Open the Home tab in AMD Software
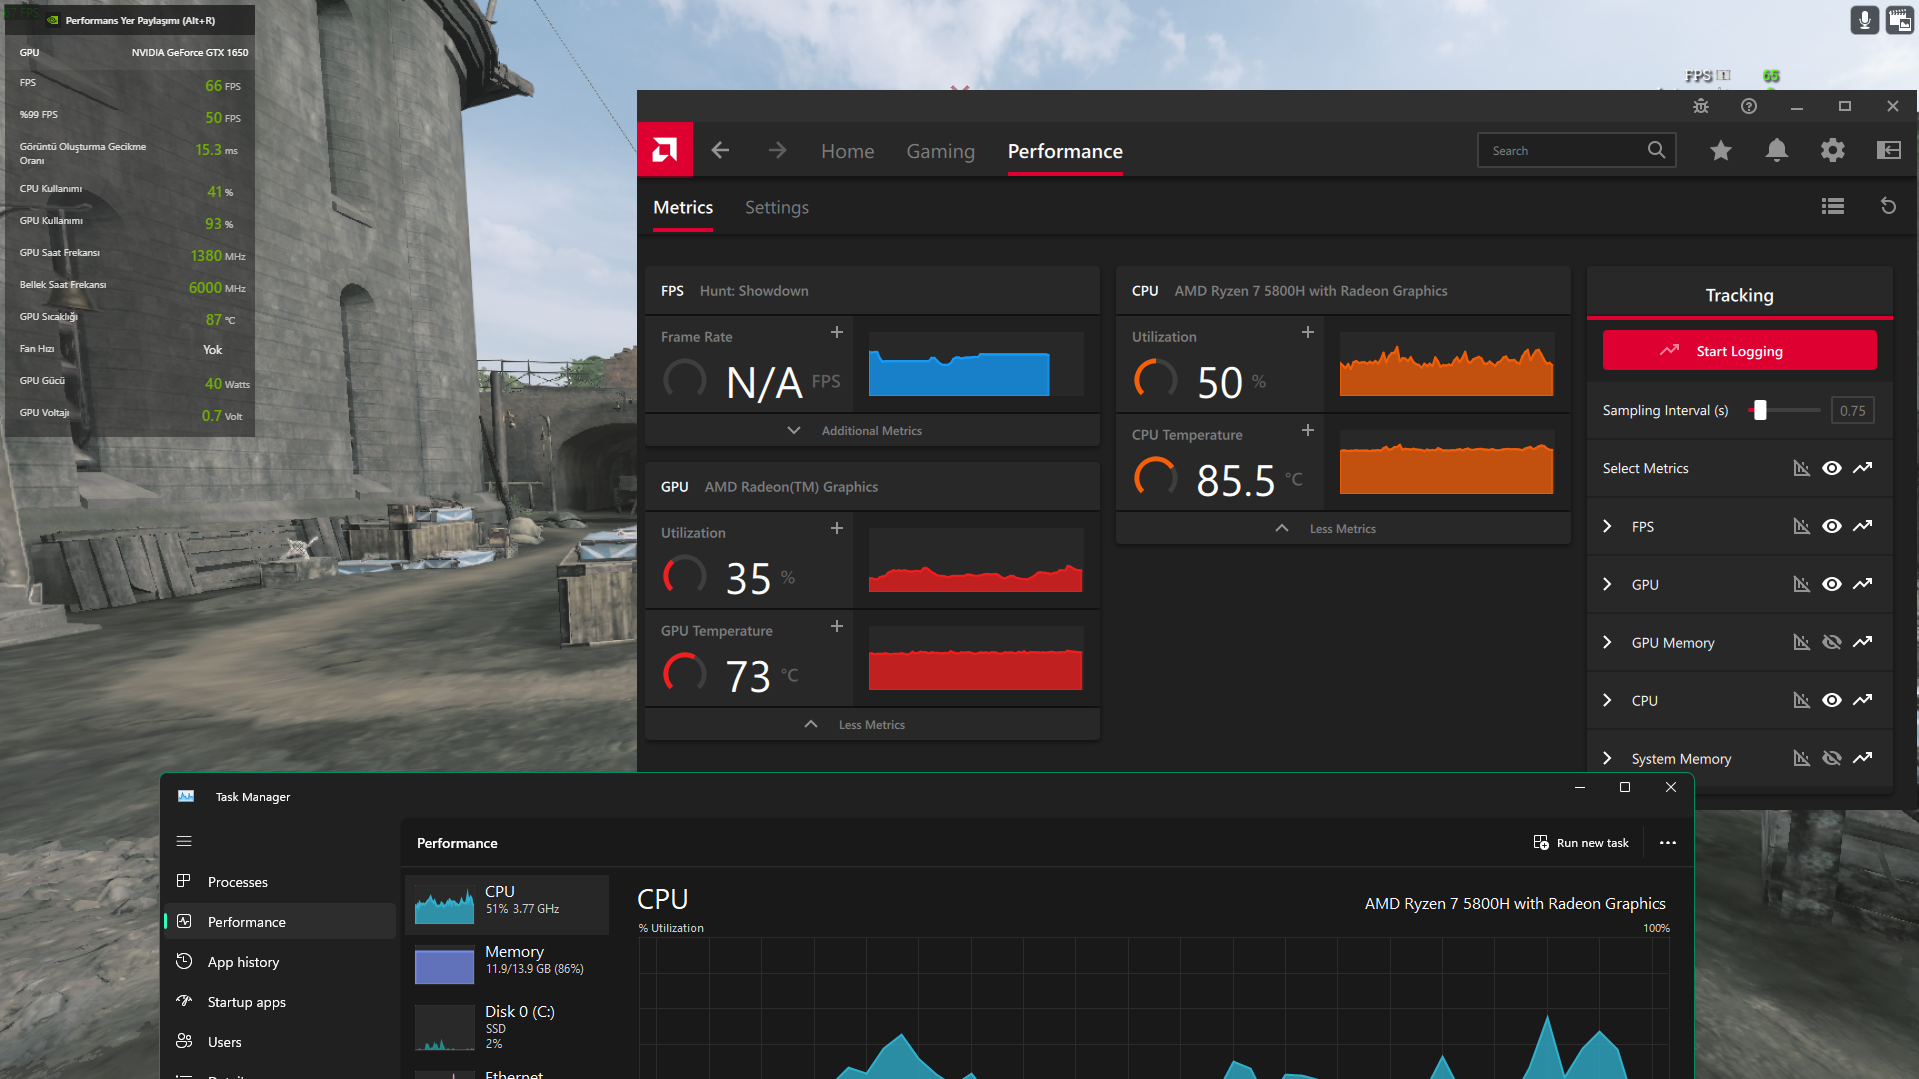This screenshot has height=1079, width=1919. coord(847,151)
